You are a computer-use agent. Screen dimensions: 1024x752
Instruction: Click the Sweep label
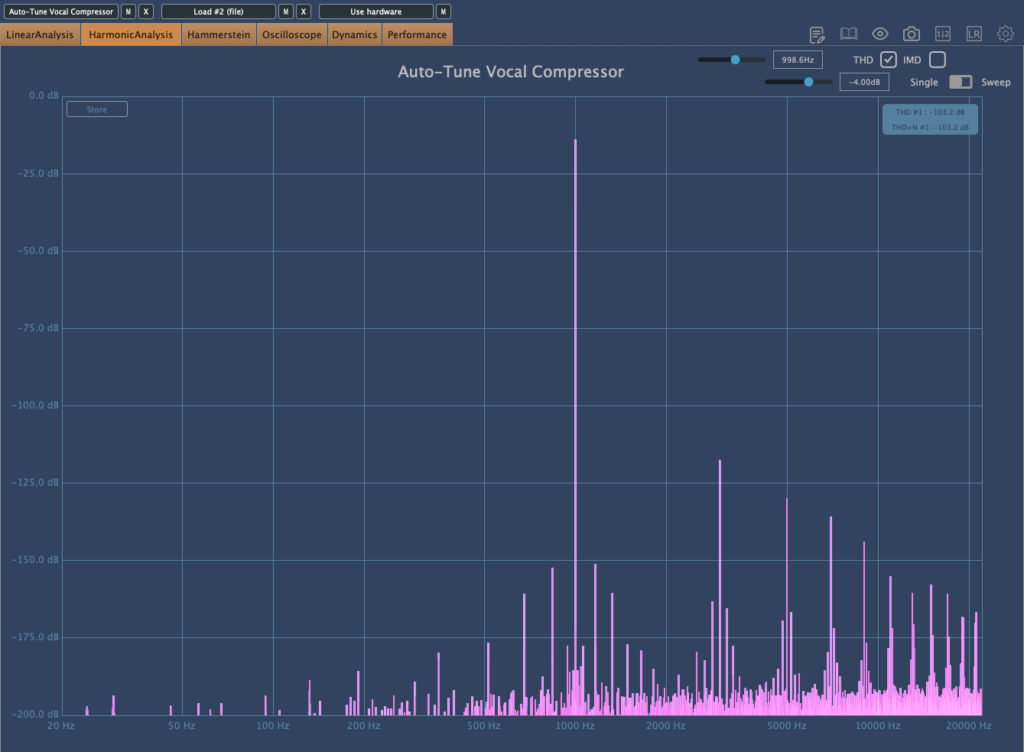tap(995, 82)
